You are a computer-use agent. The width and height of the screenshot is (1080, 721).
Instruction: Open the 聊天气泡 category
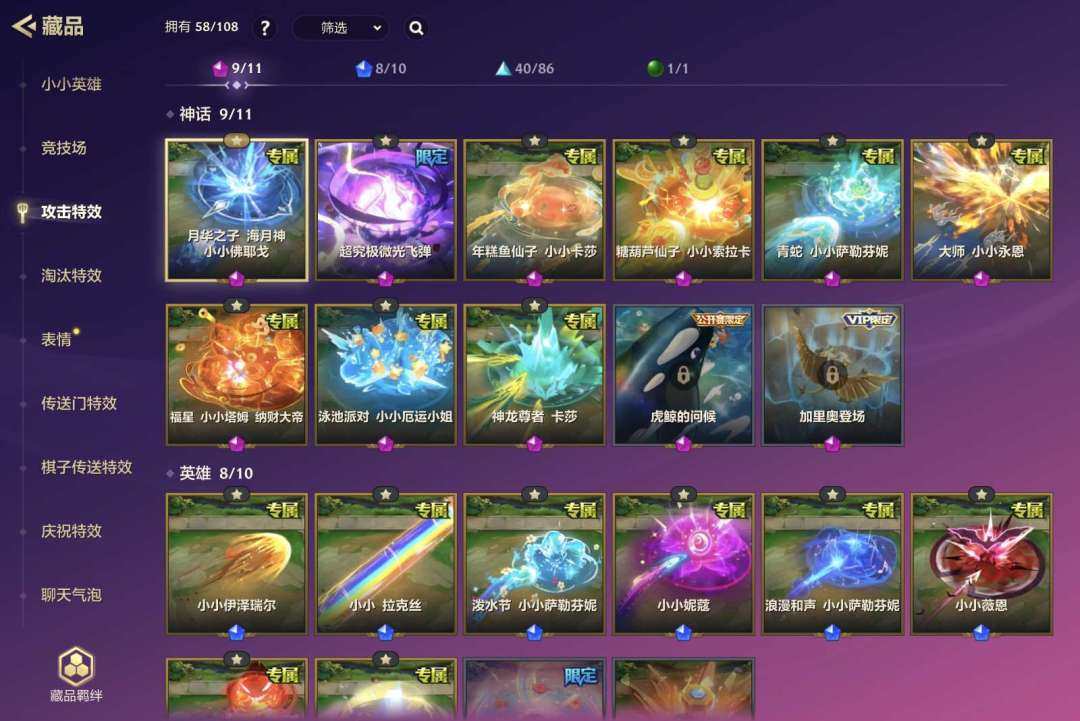pyautogui.click(x=71, y=595)
